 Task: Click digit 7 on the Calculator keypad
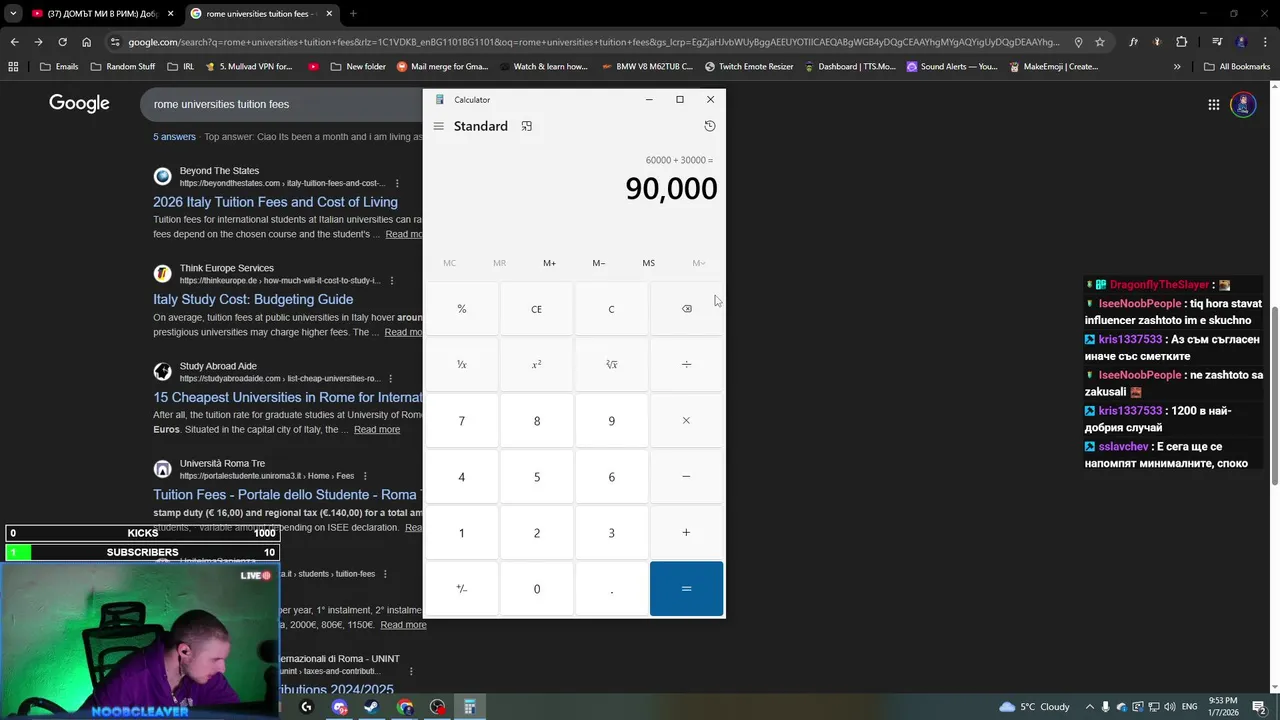[x=461, y=421]
